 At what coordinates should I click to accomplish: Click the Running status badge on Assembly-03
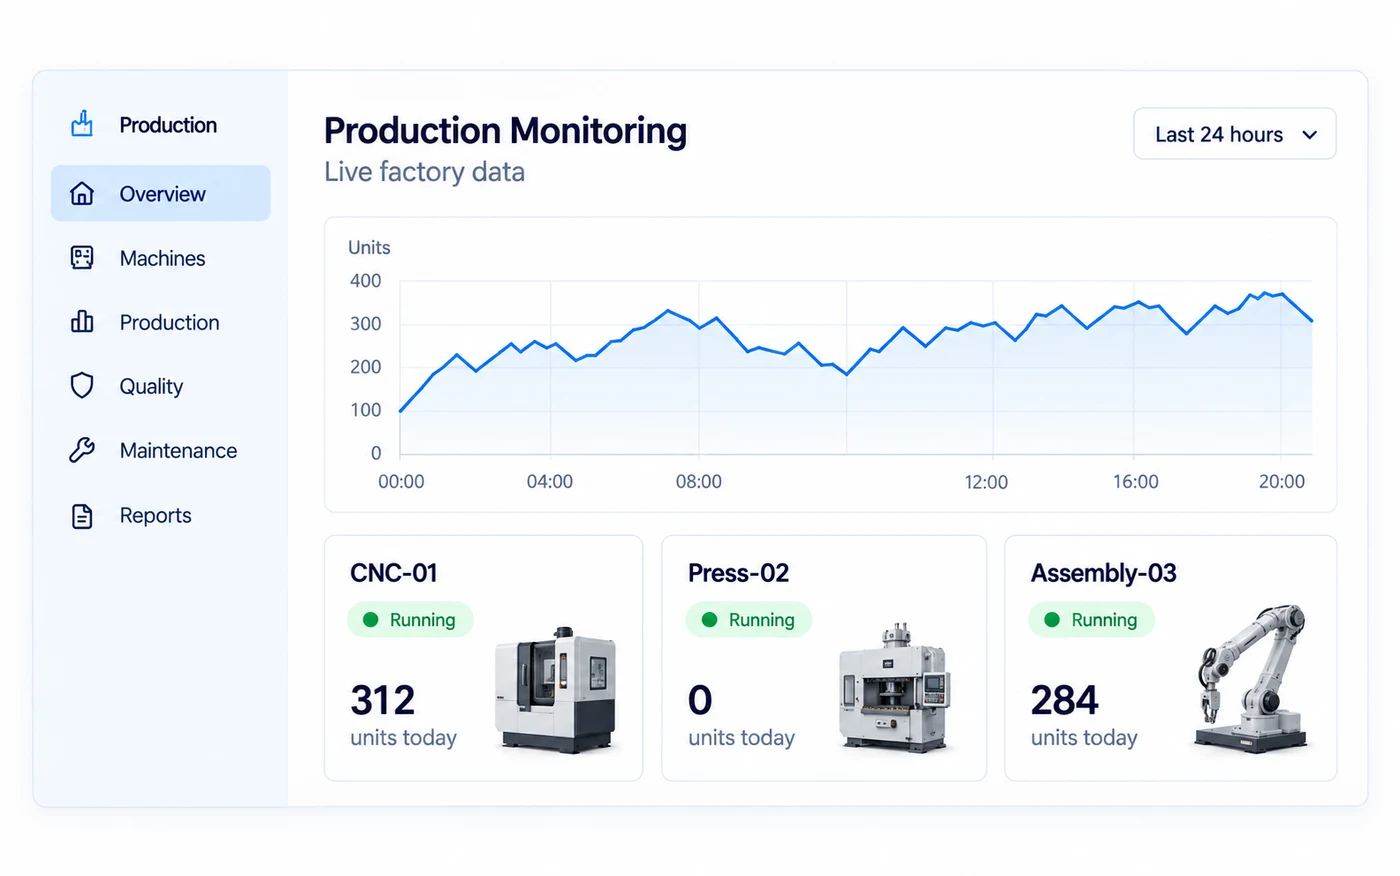[1091, 620]
